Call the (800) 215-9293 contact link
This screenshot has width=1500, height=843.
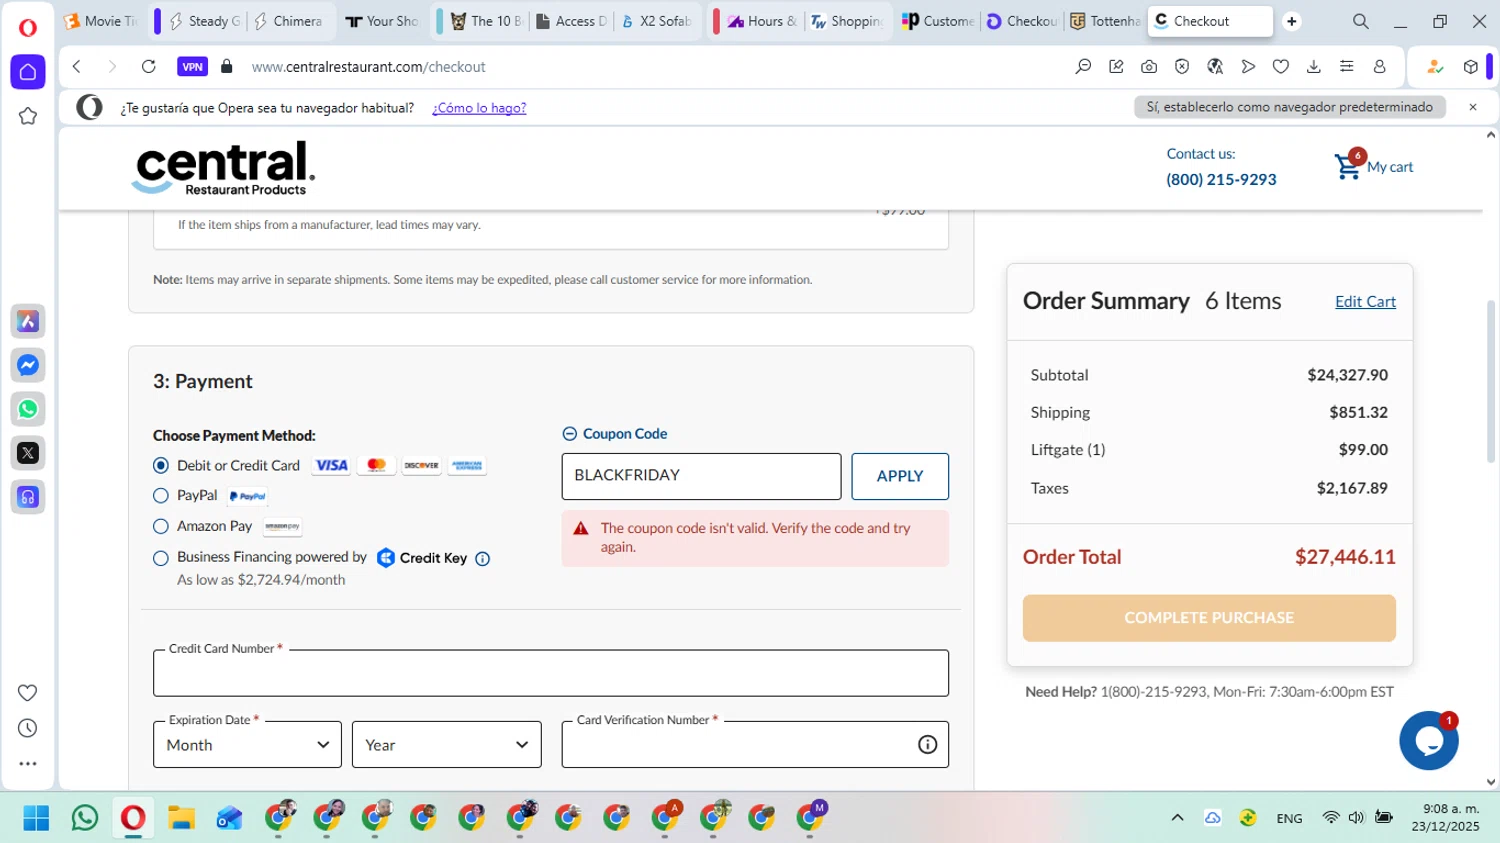click(x=1221, y=180)
